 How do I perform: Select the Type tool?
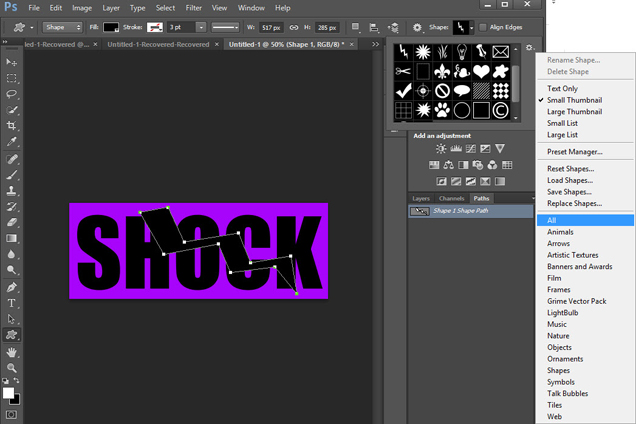(x=12, y=303)
